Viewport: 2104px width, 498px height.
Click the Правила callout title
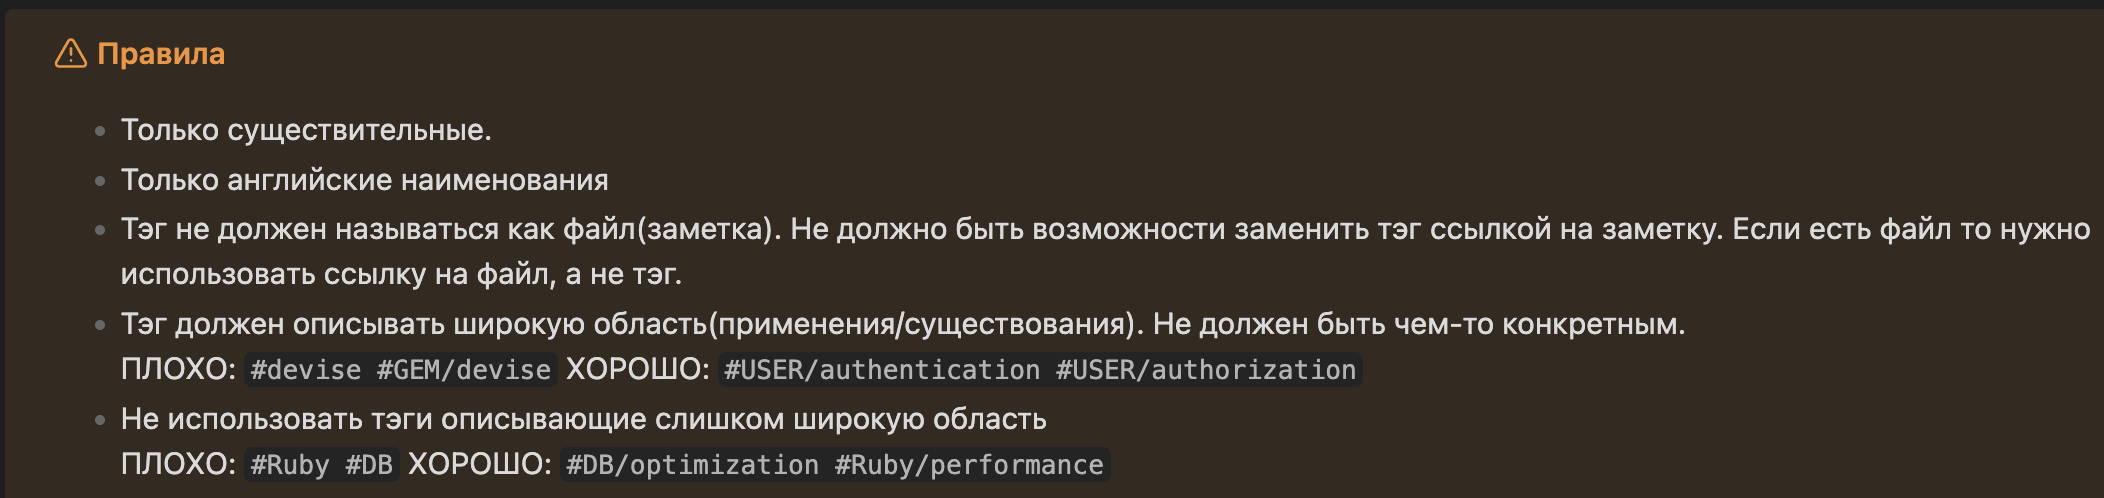point(161,54)
